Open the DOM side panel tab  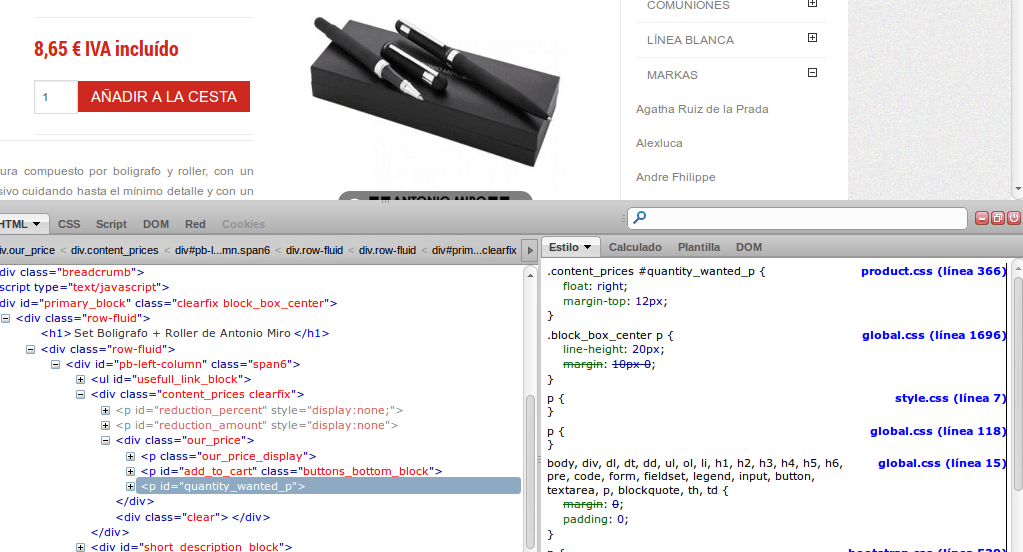click(x=749, y=247)
